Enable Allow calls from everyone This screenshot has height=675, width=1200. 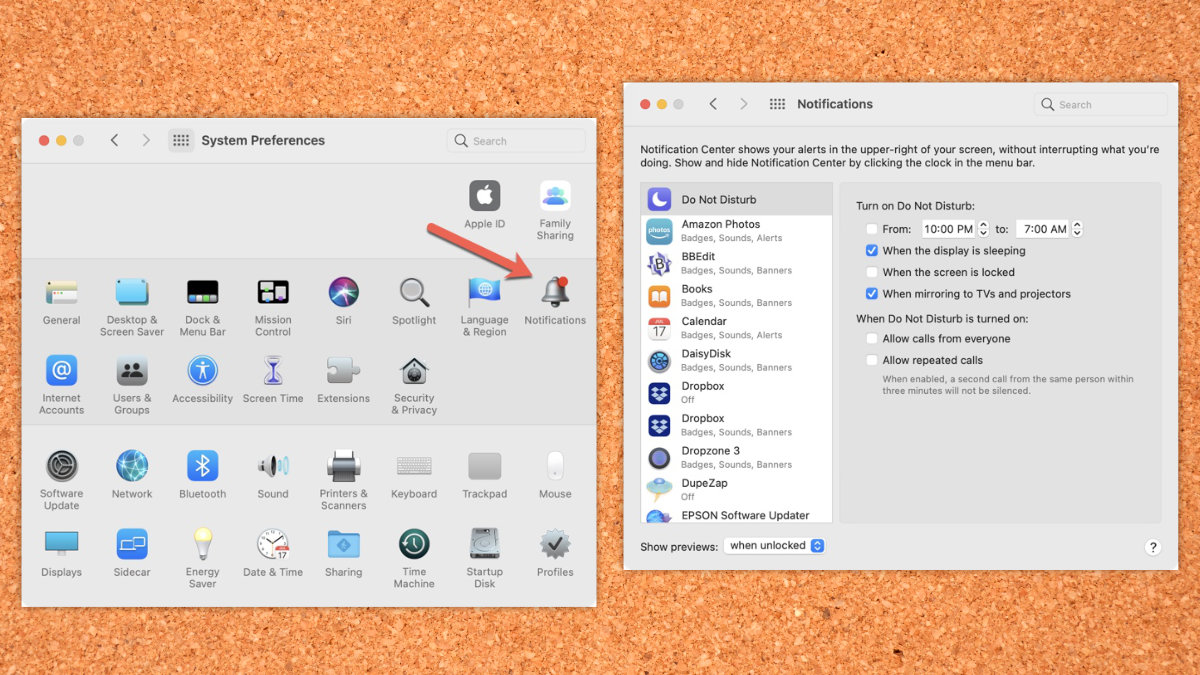click(x=872, y=339)
